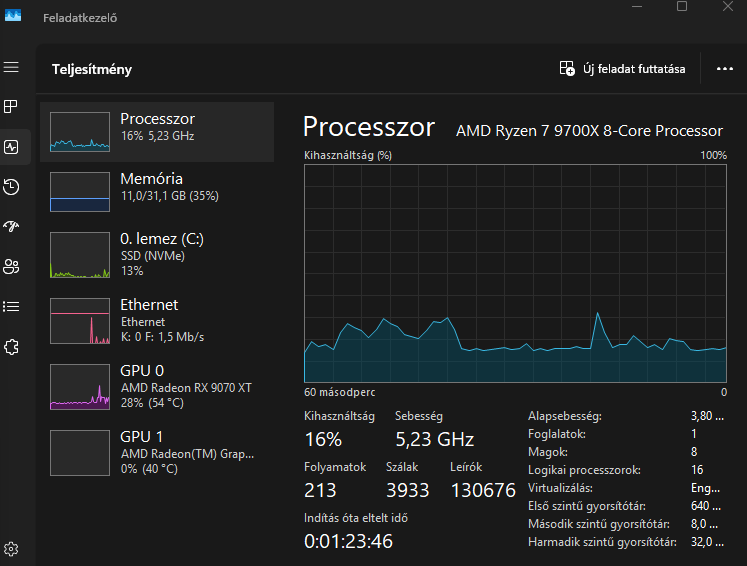747x566 pixels.
Task: Open the hamburger navigation menu
Action: 11,67
